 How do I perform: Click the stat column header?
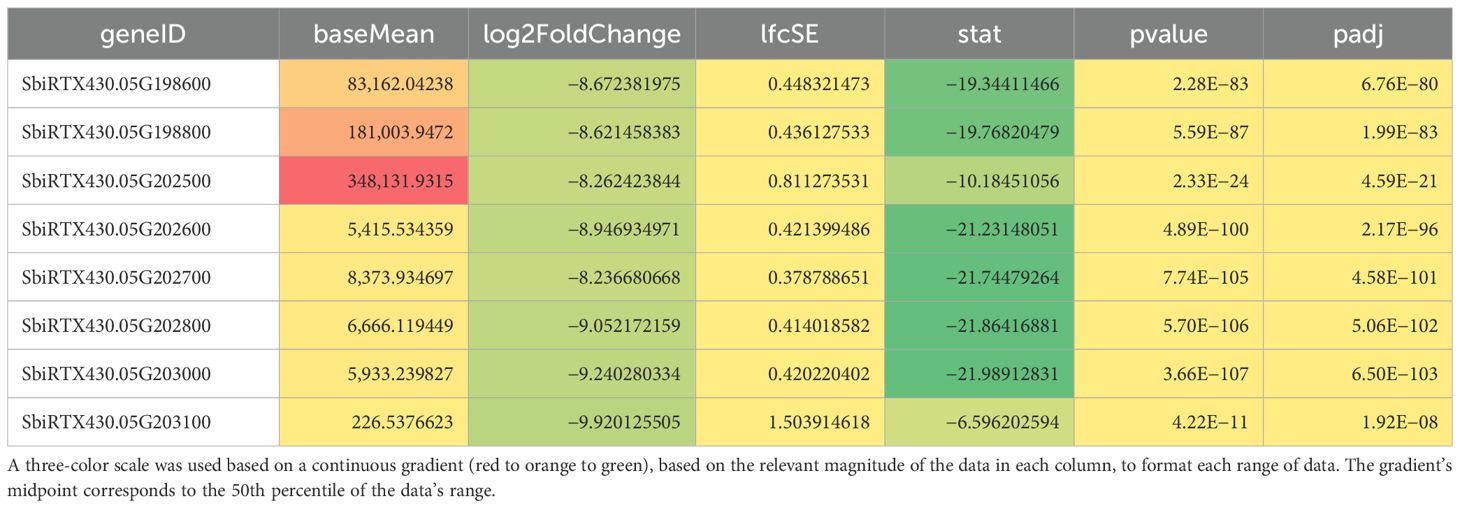tap(979, 35)
